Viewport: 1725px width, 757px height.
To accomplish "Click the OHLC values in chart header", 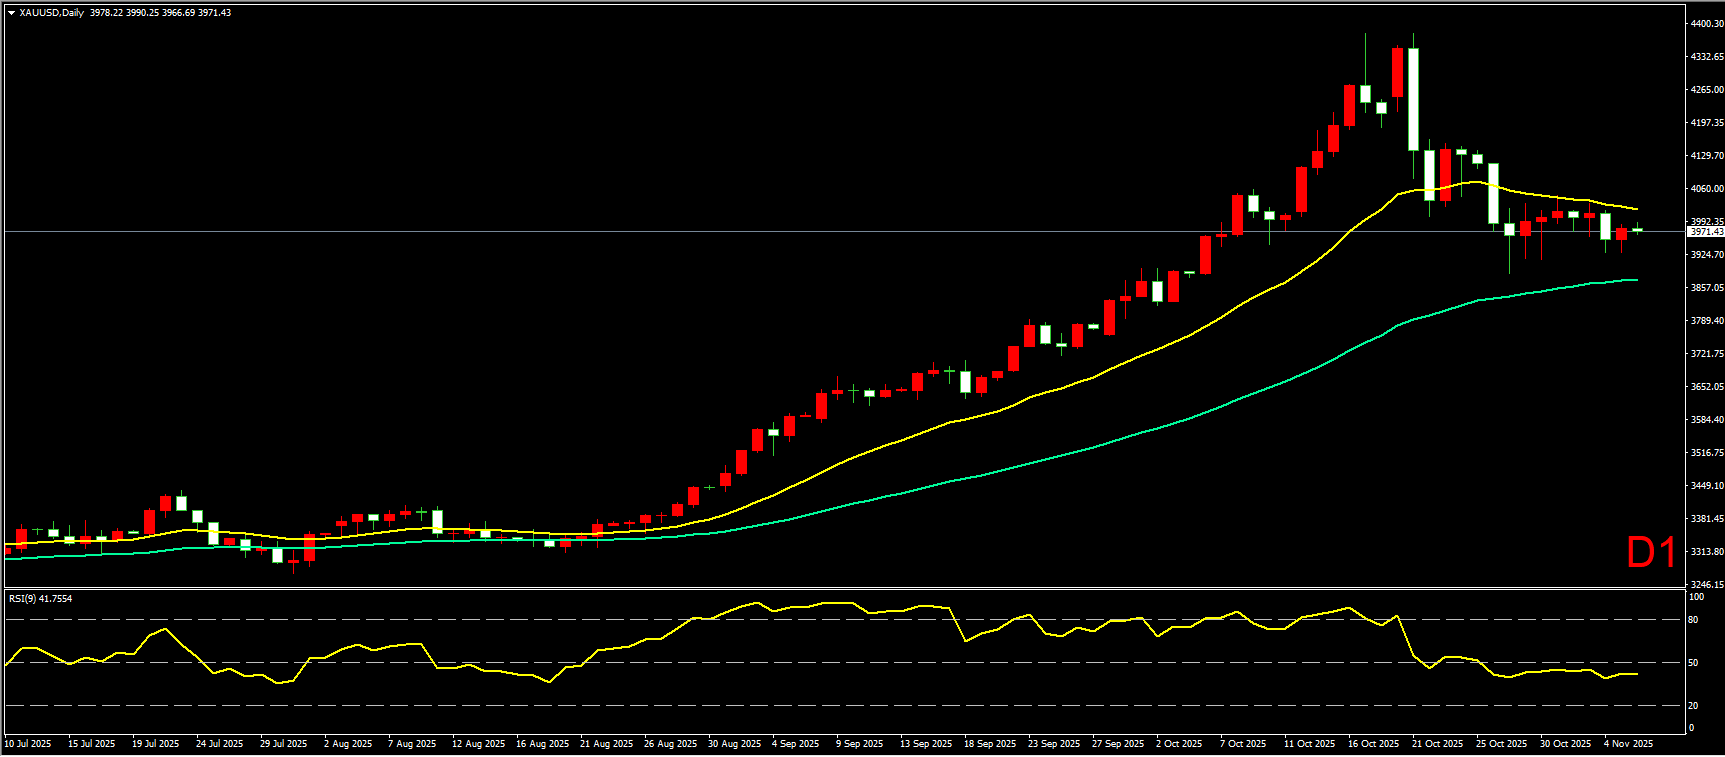I will coord(160,13).
